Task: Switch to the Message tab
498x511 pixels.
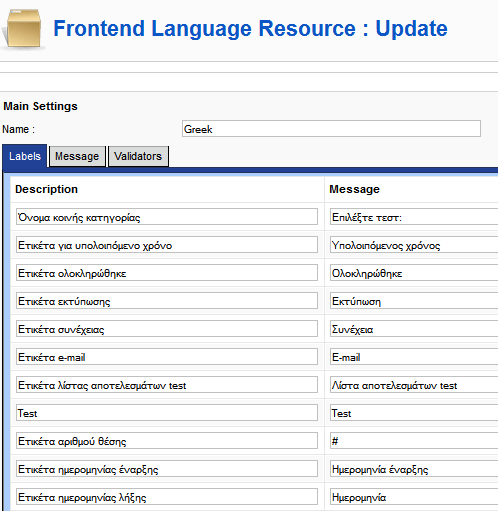Action: [77, 156]
